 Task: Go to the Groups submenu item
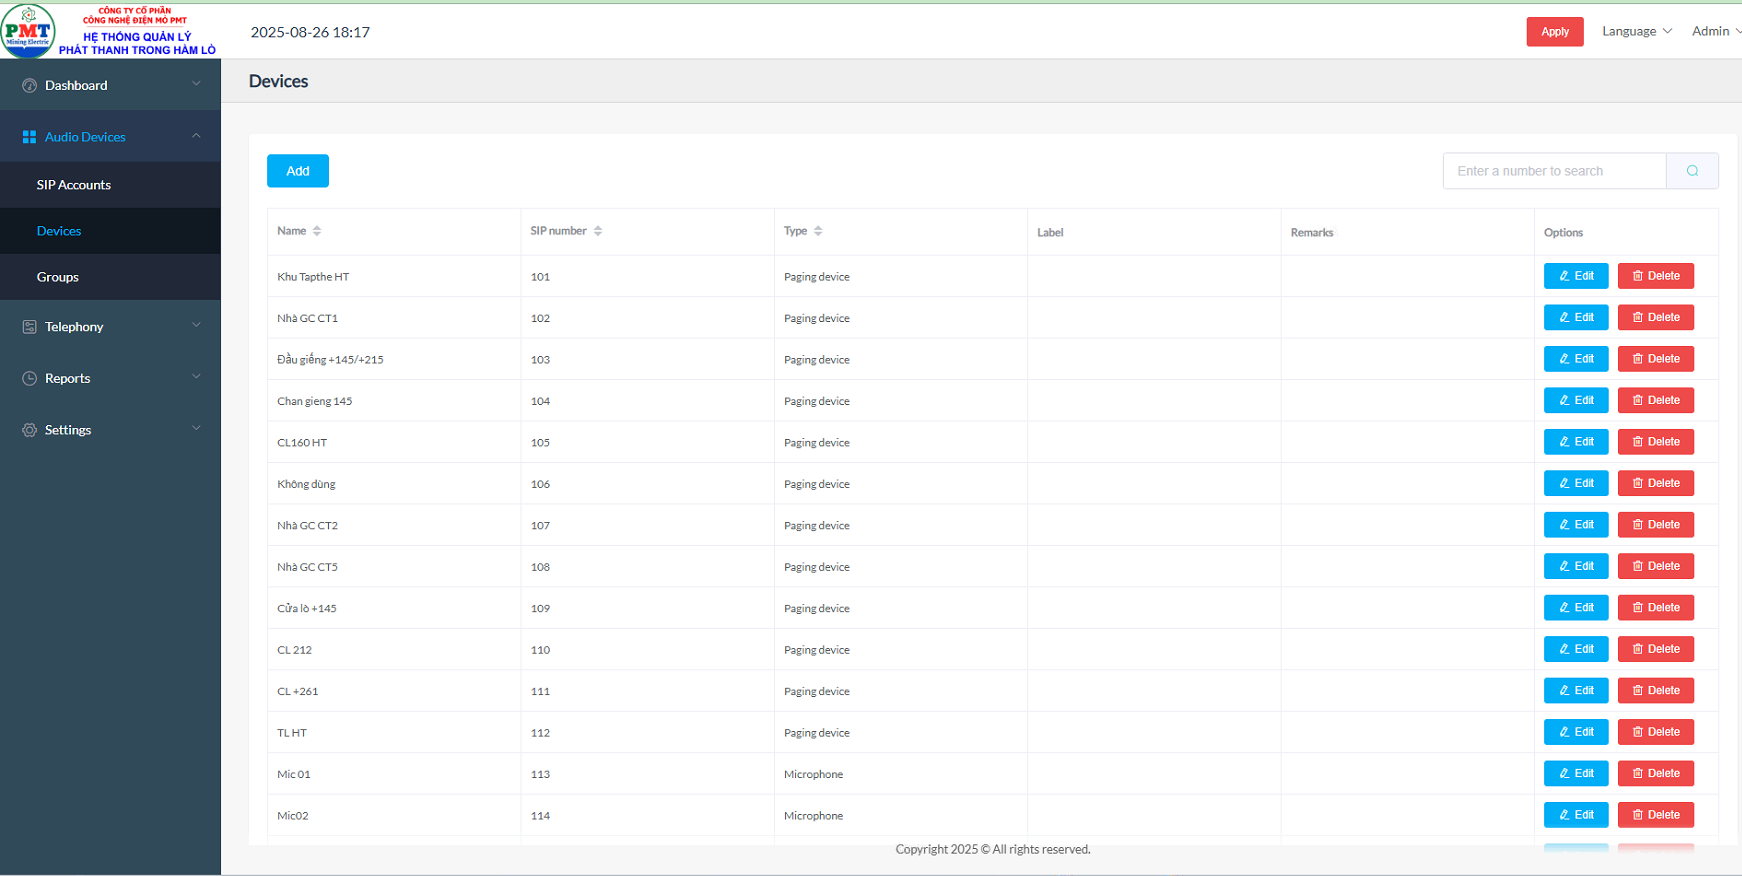pyautogui.click(x=58, y=277)
